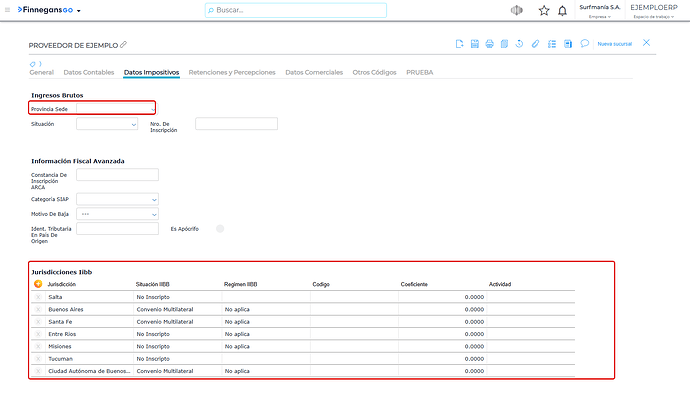The width and height of the screenshot is (690, 402).
Task: Click No aplica in the Santa Fe row
Action: pos(237,322)
